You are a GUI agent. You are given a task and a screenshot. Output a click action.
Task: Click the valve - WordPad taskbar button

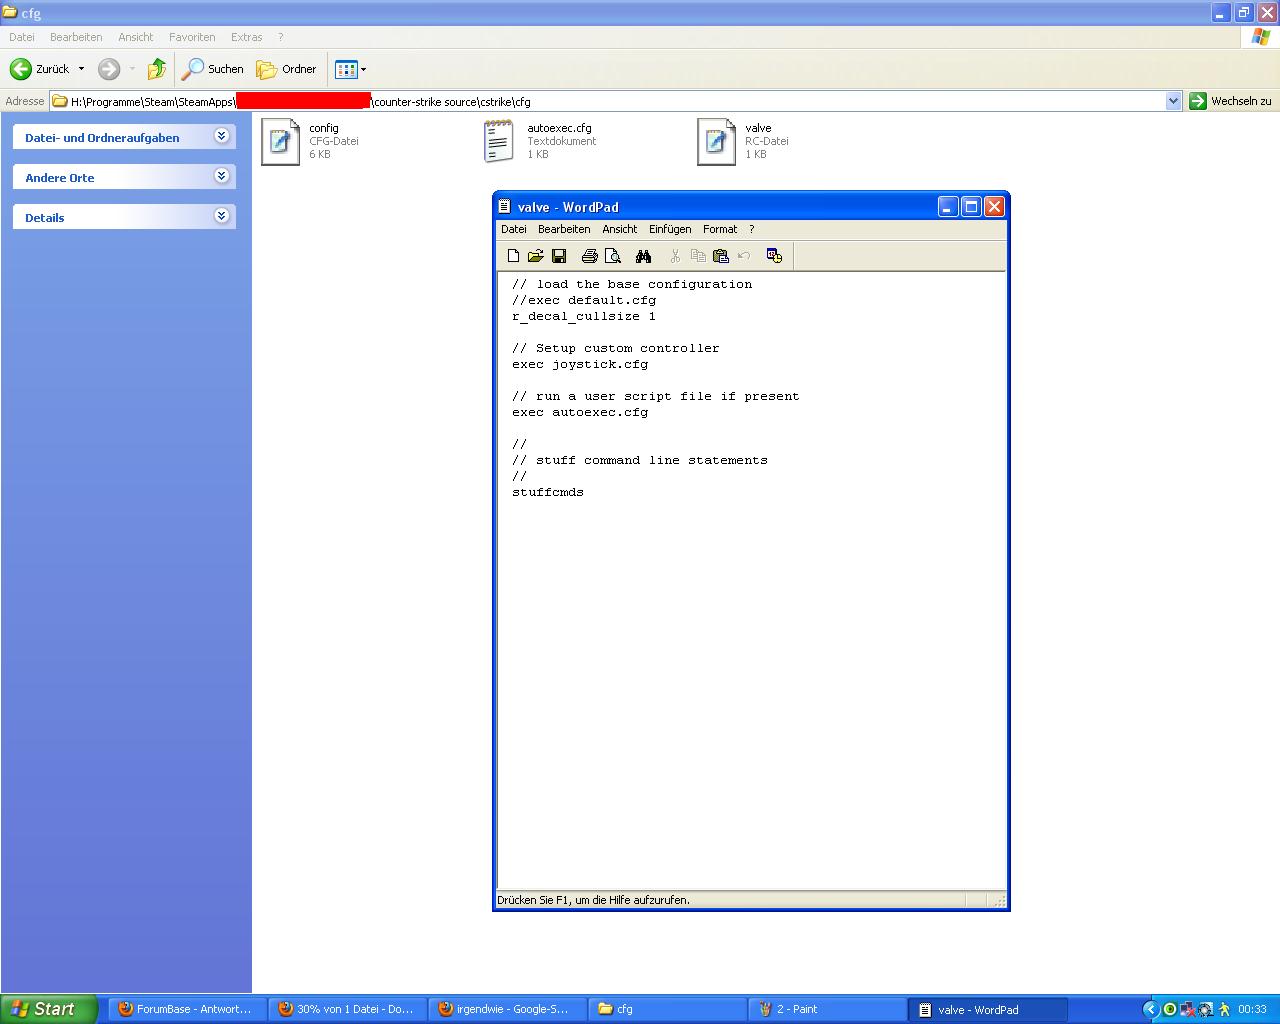(988, 1009)
